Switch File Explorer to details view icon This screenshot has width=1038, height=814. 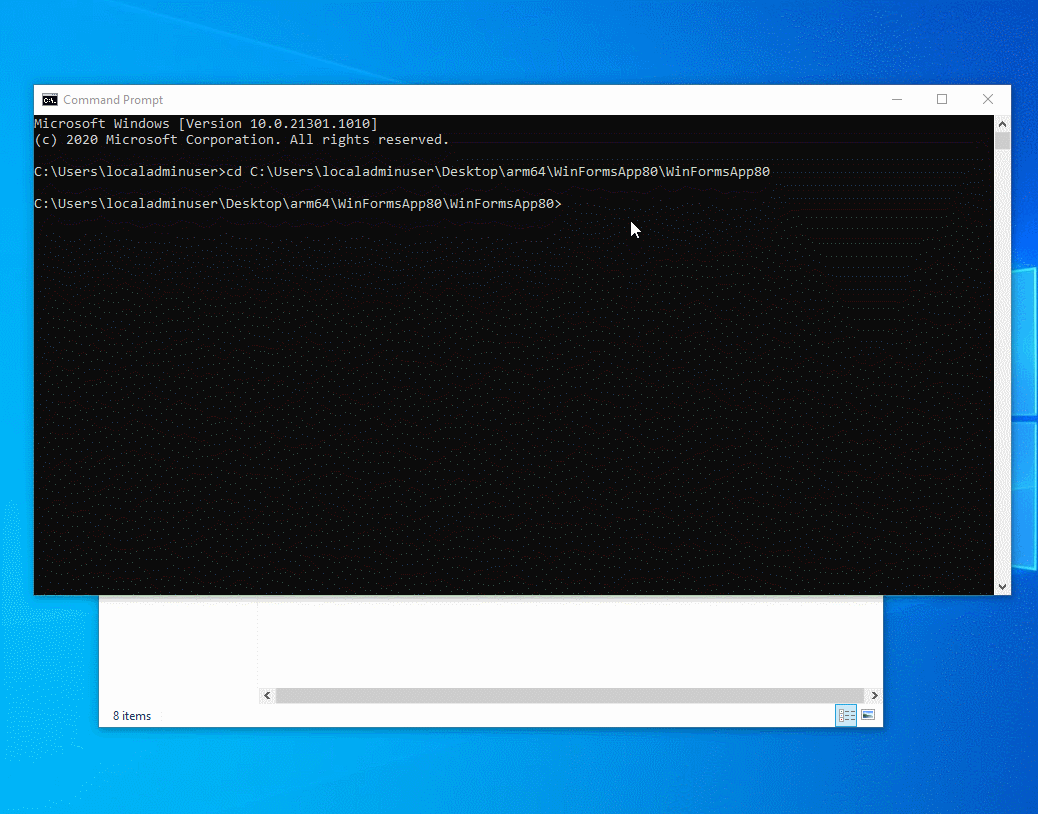(846, 715)
